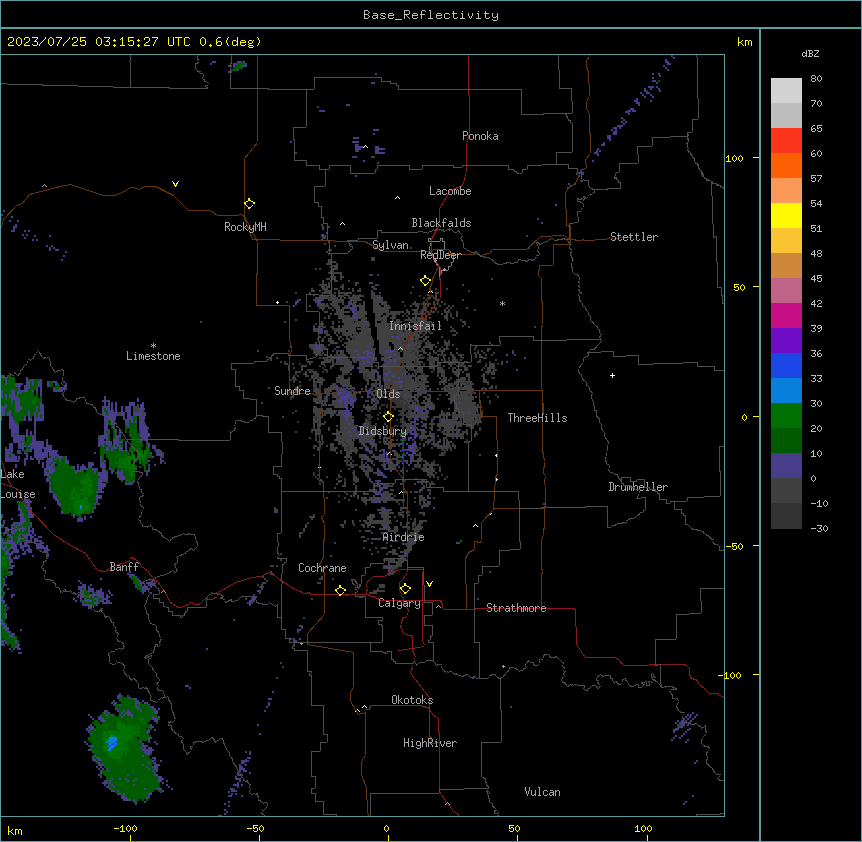This screenshot has height=842, width=862.
Task: Pick the red swatch in the dBZ legend
Action: point(786,141)
